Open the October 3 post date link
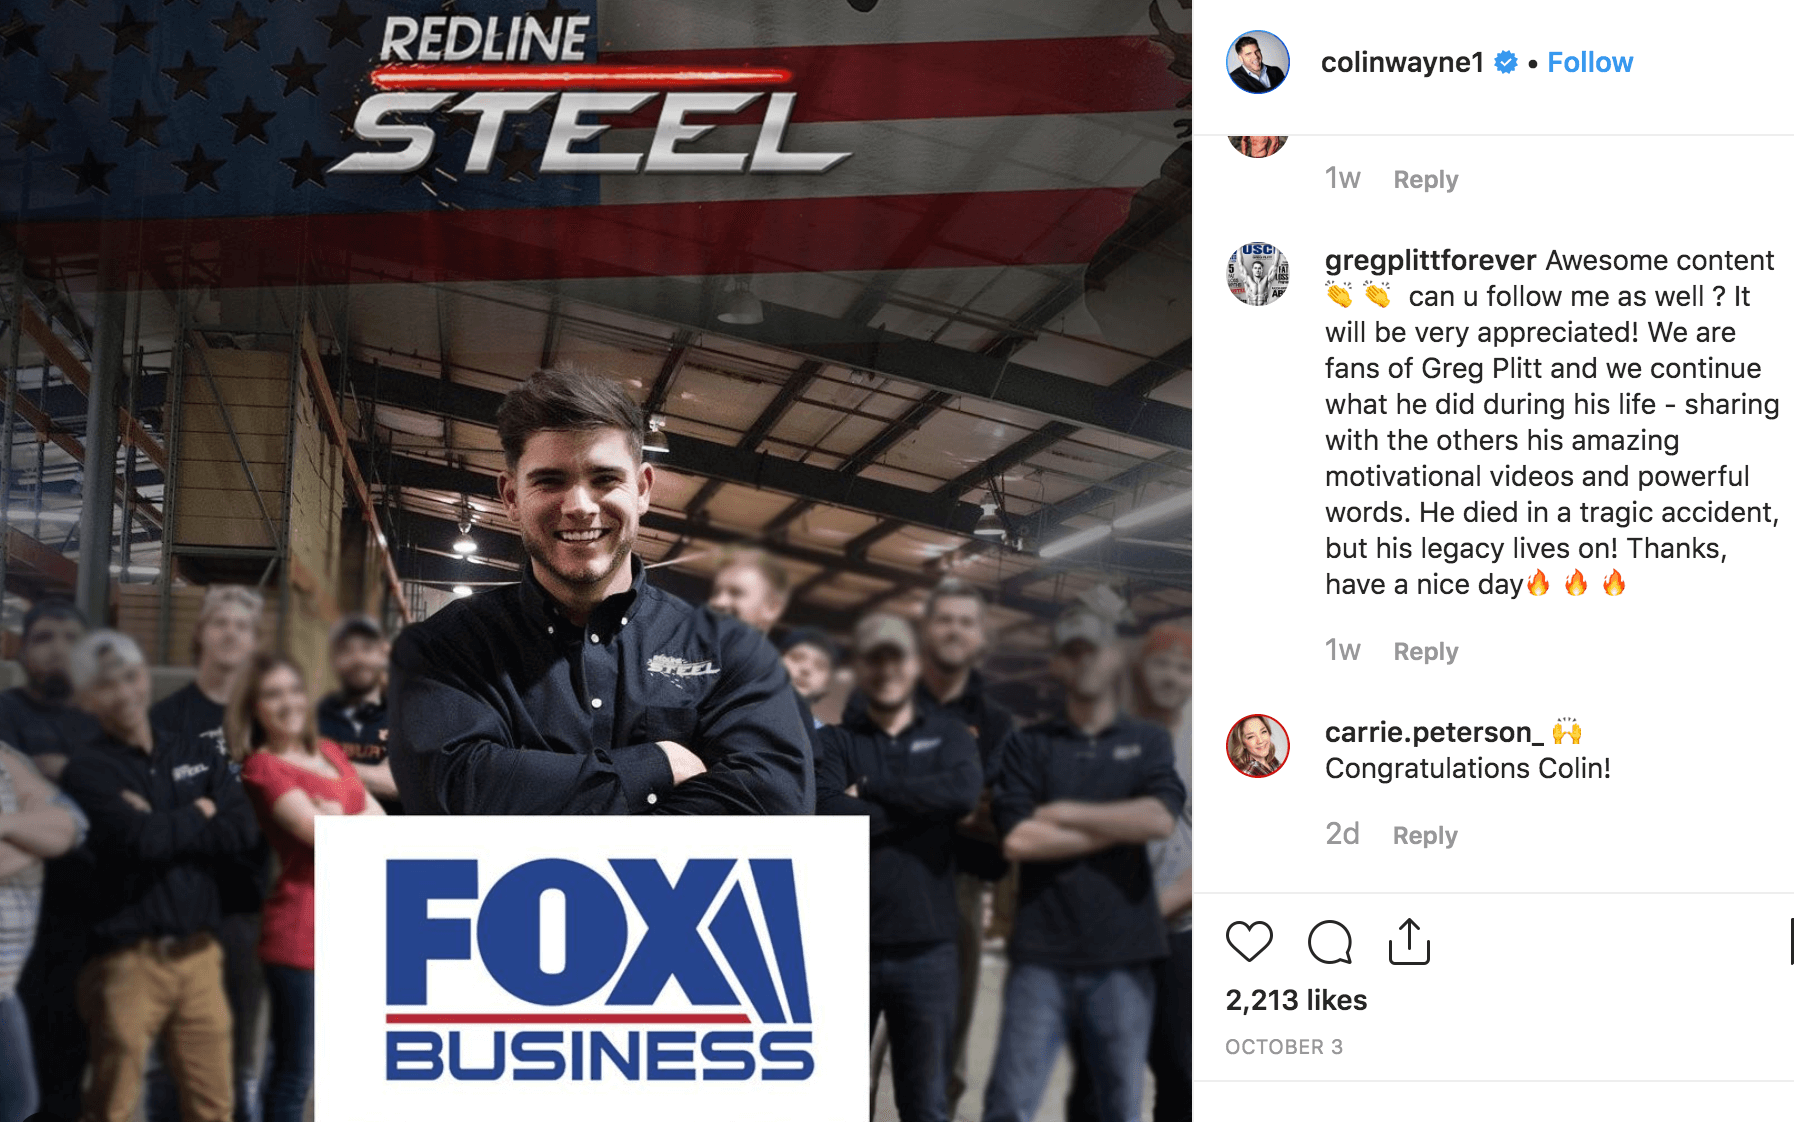The height and width of the screenshot is (1122, 1794). tap(1284, 1047)
